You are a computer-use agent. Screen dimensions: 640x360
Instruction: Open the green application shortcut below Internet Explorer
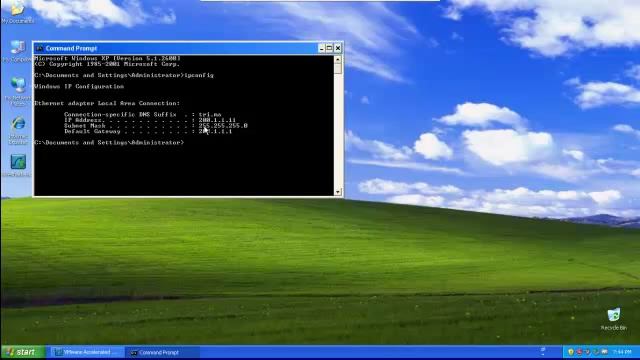tap(18, 165)
